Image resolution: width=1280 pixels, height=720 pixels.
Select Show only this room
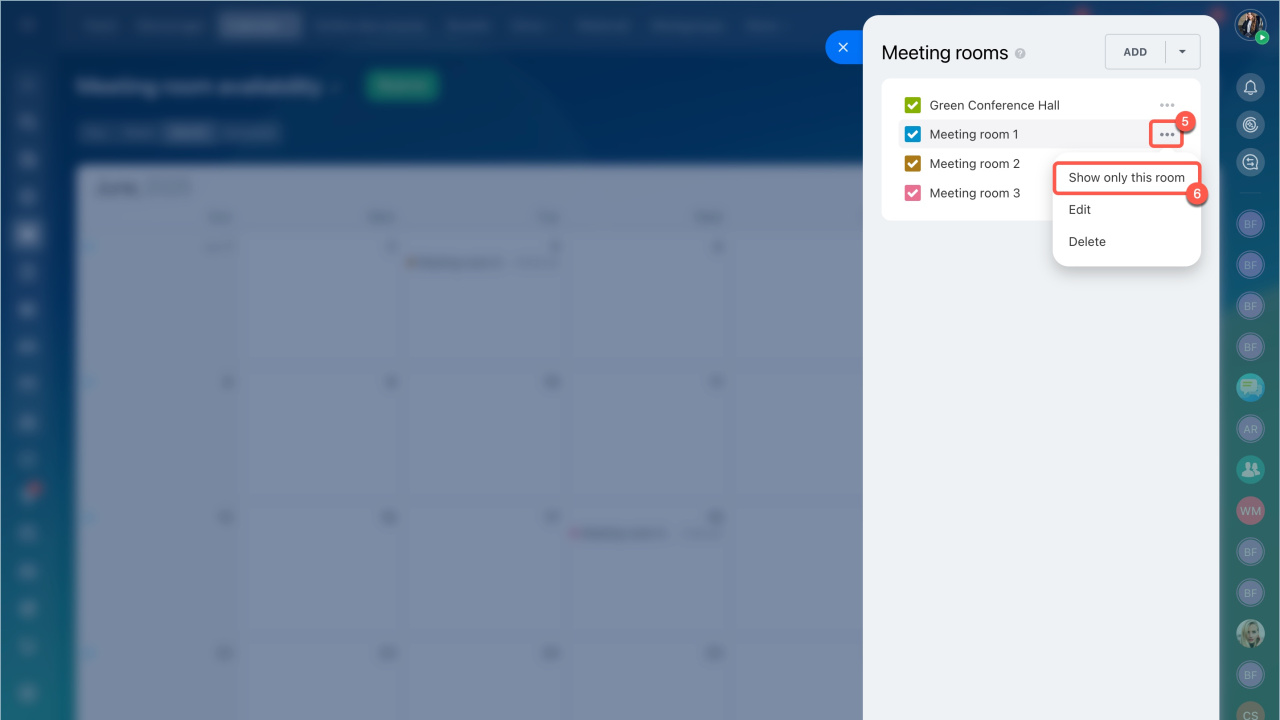pyautogui.click(x=1126, y=178)
